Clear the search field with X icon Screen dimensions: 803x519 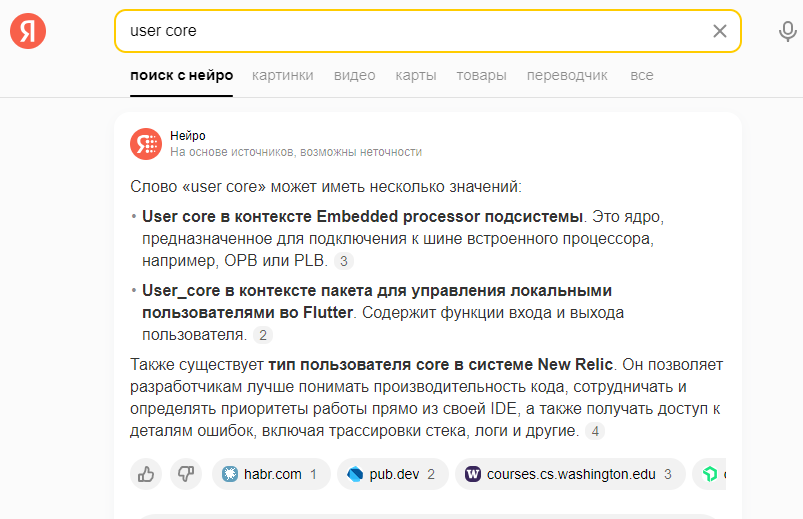[720, 31]
